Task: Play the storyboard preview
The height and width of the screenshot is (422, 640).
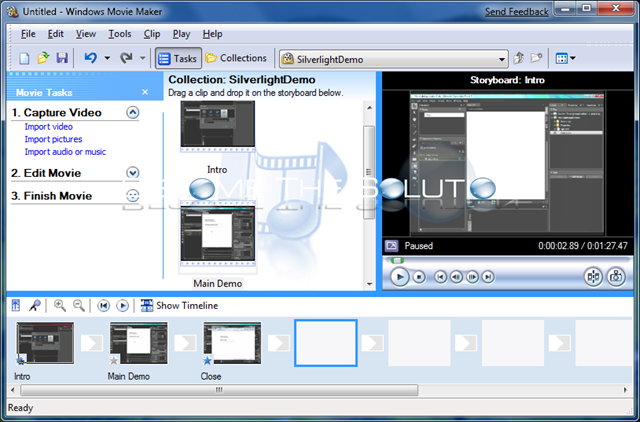Action: coord(400,277)
